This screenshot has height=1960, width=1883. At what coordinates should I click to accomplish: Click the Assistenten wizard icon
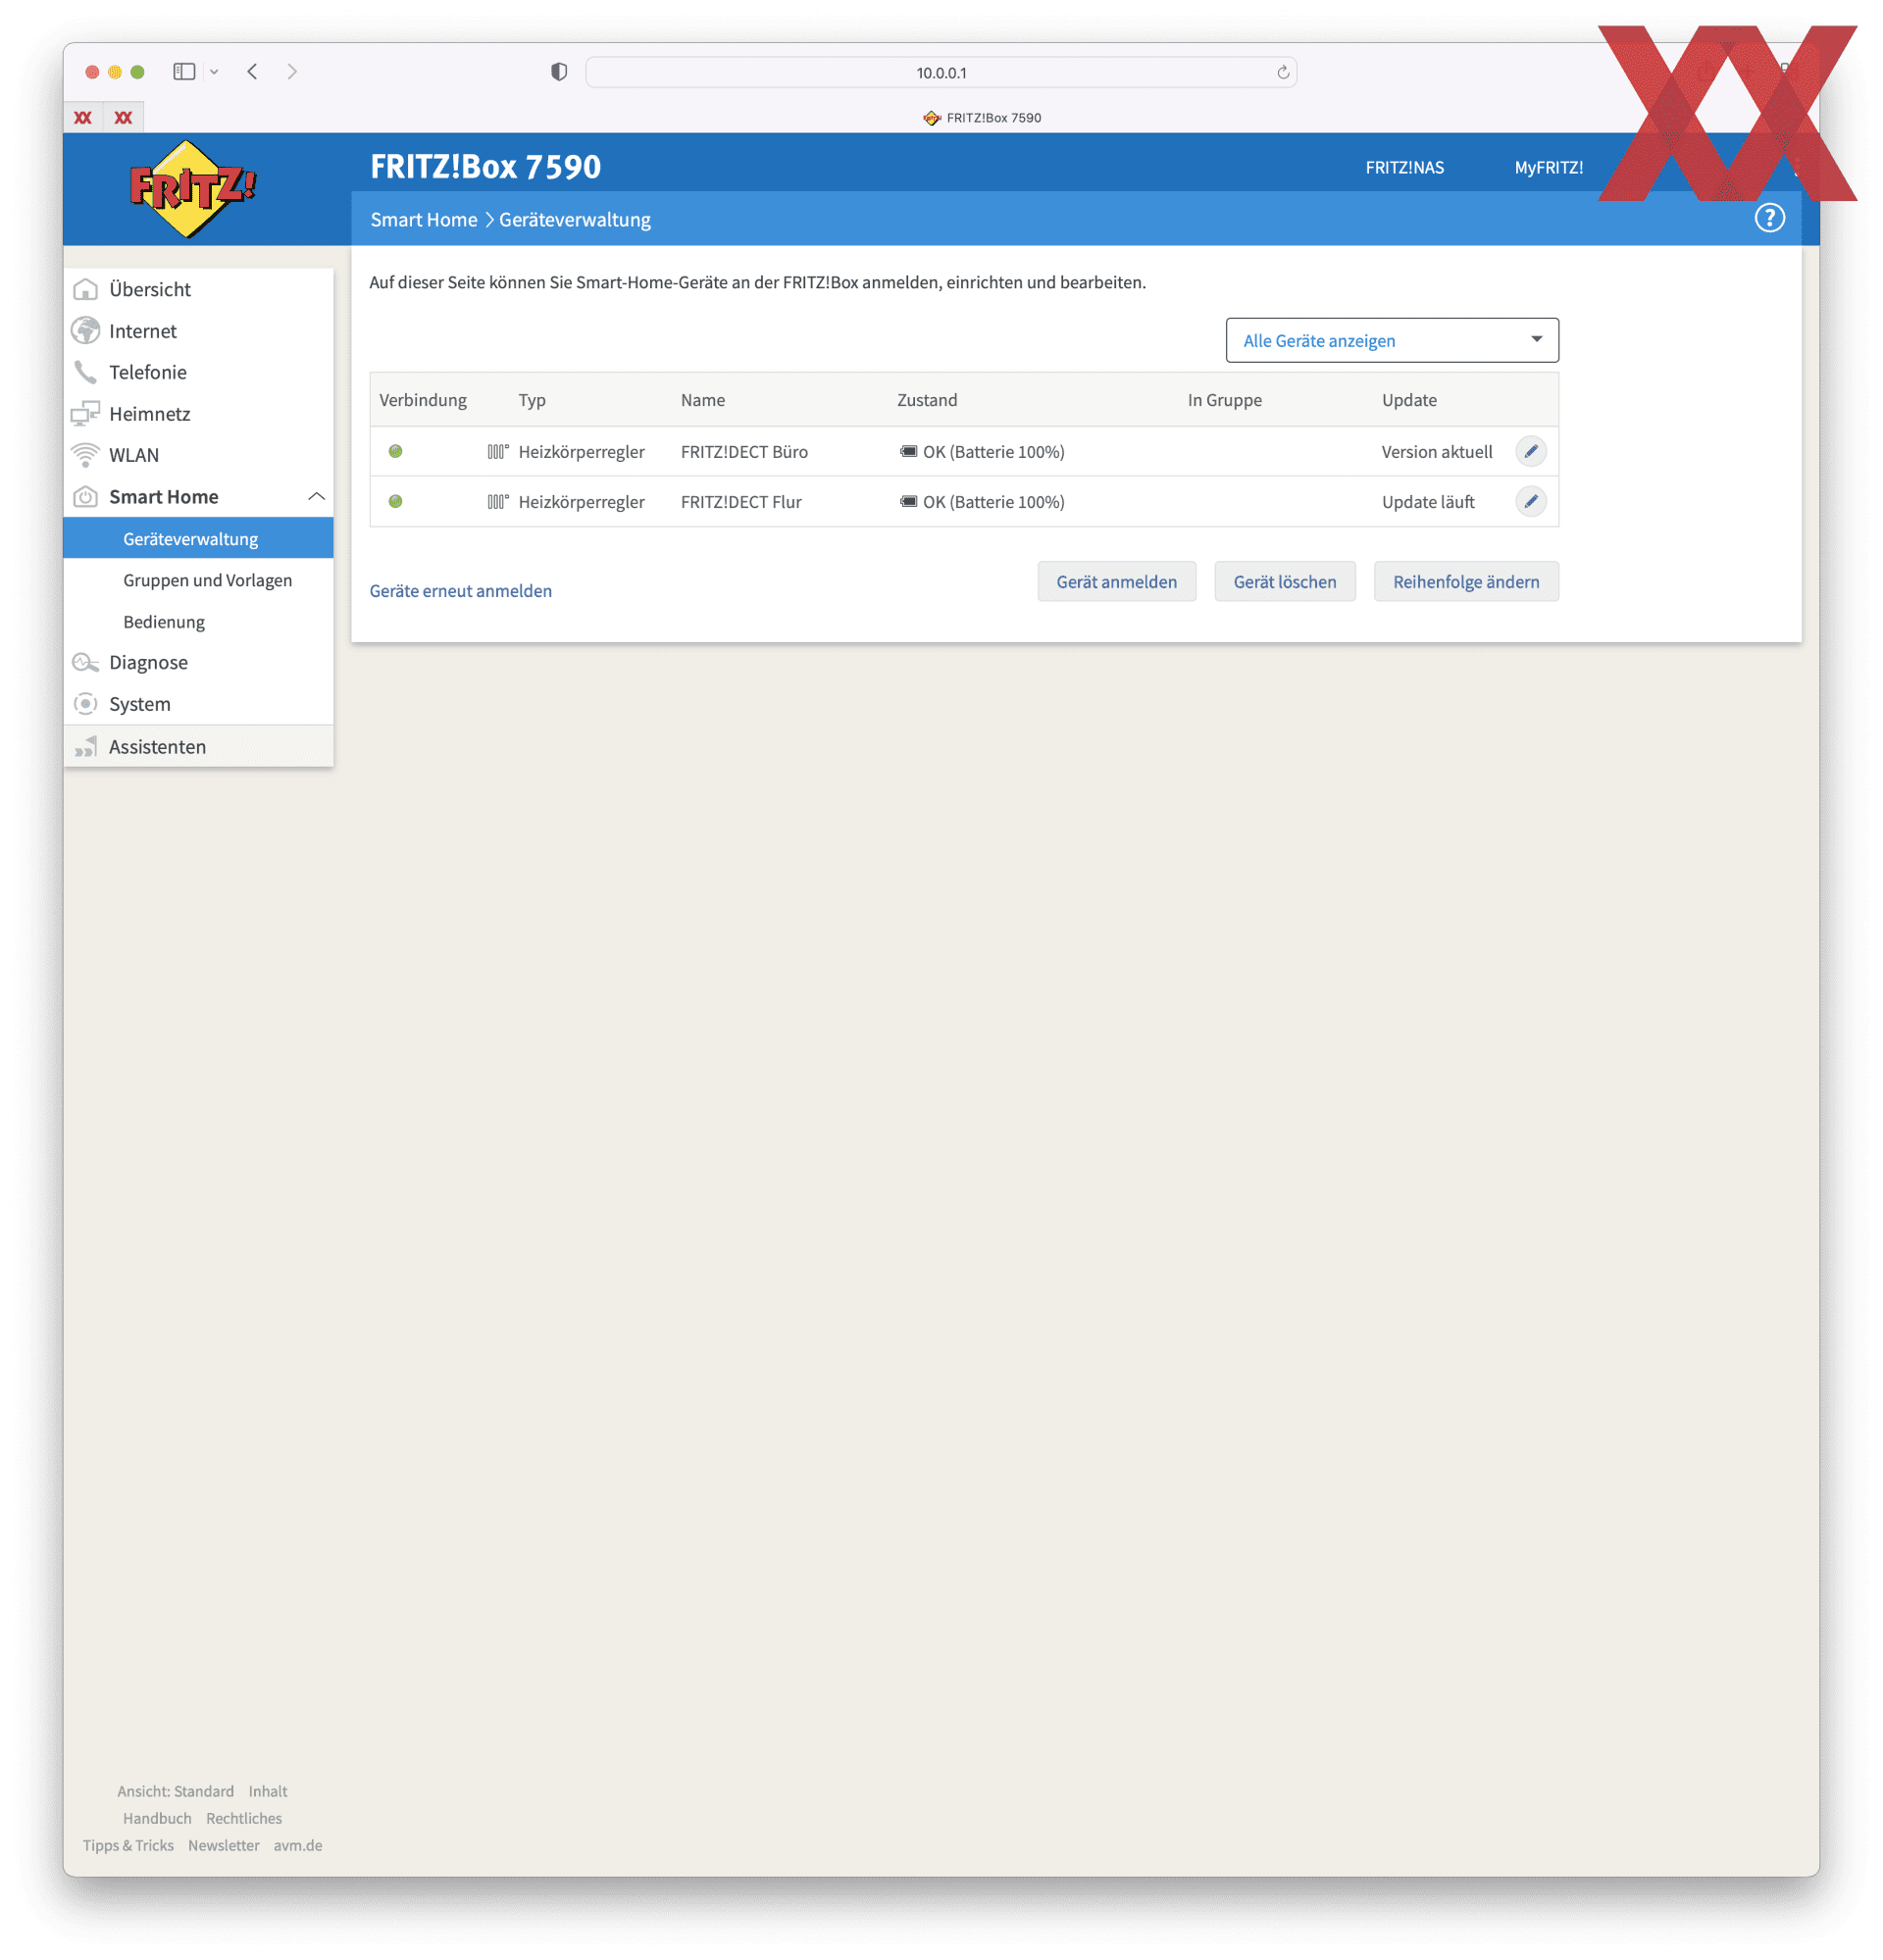[86, 746]
